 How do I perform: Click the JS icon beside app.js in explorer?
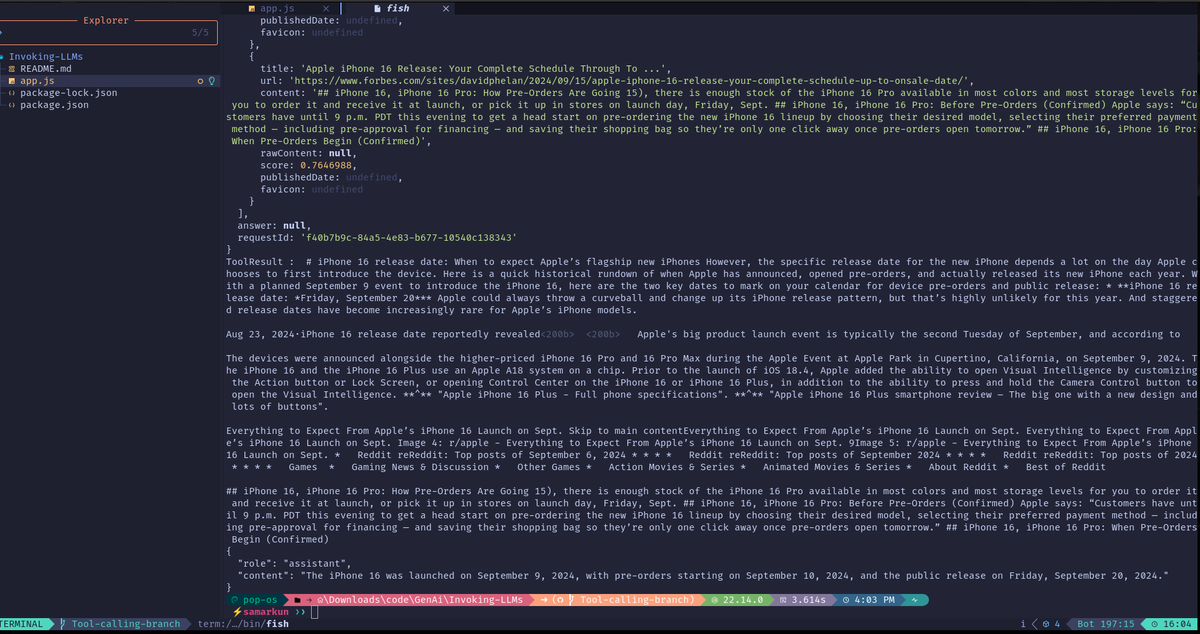[12, 81]
